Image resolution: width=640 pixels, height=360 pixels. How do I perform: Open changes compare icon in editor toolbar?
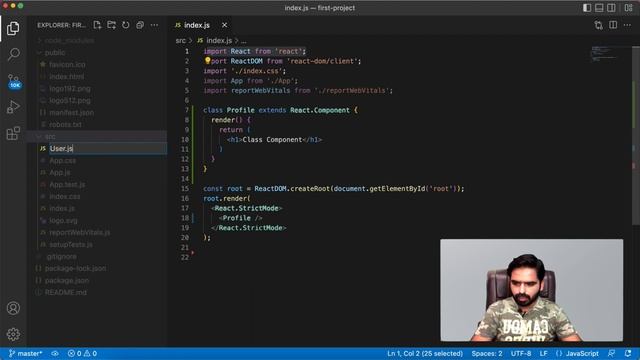point(598,25)
